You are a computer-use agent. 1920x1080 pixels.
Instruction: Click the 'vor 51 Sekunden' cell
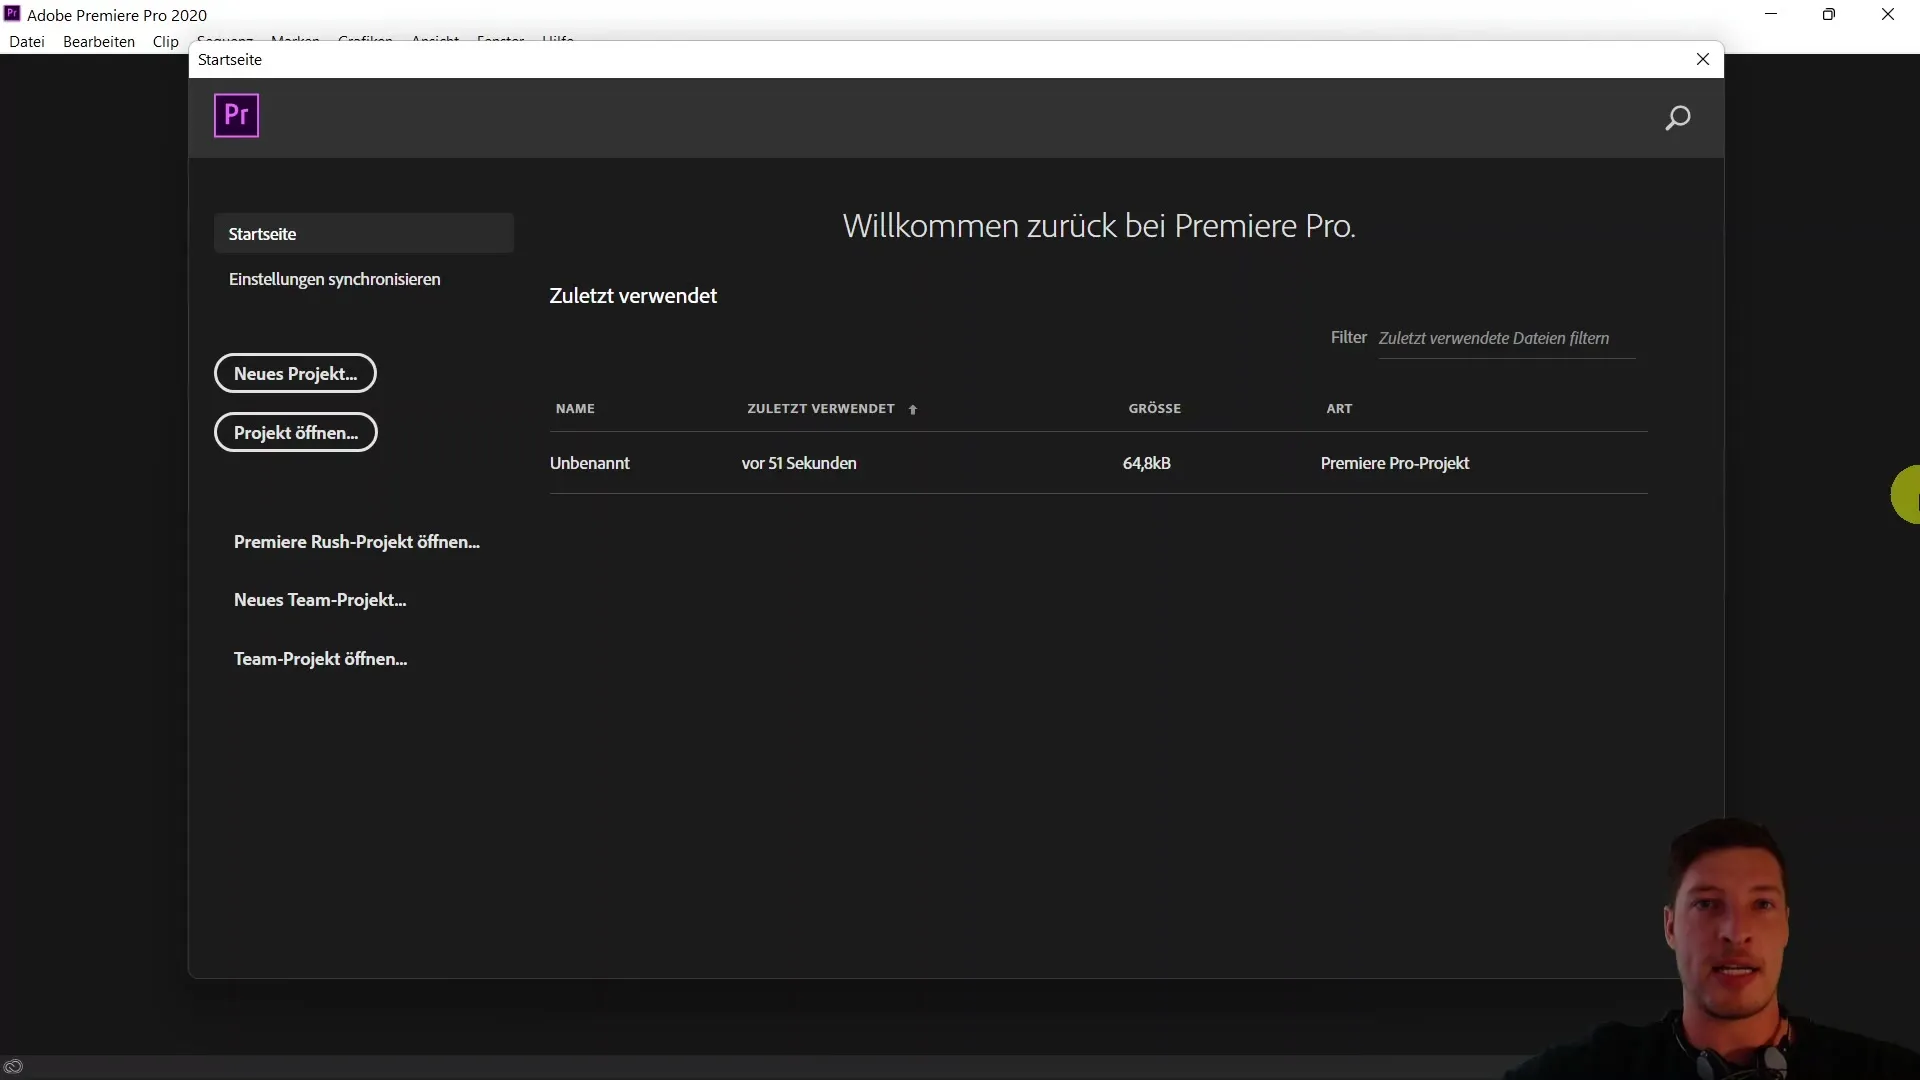tap(799, 463)
